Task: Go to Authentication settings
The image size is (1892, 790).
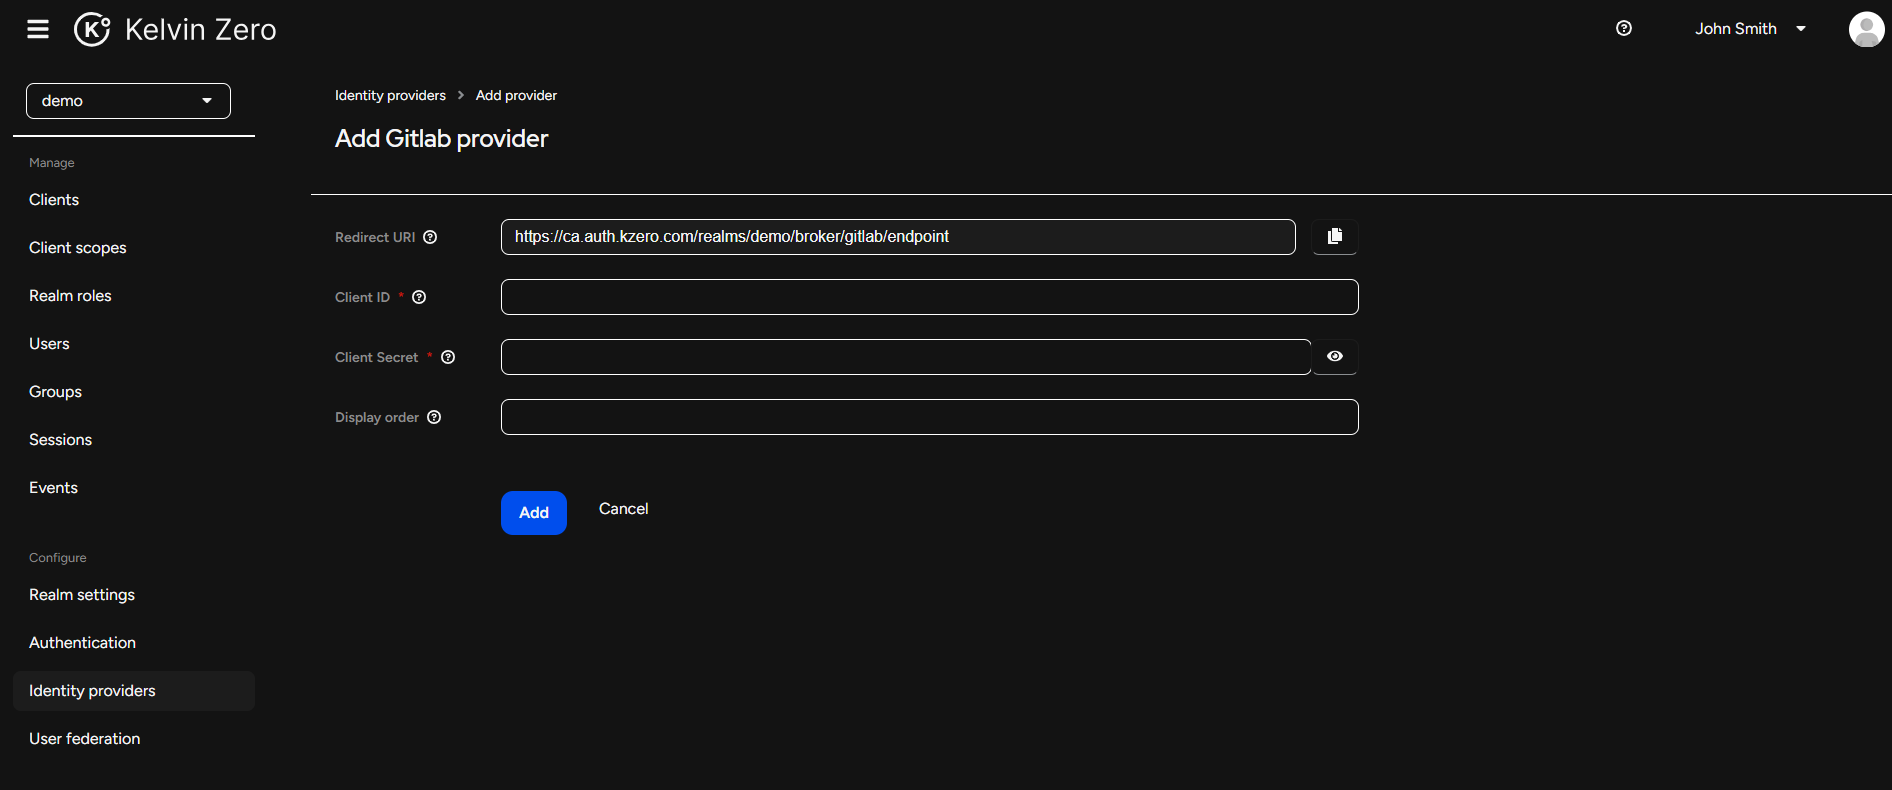Action: 82,643
